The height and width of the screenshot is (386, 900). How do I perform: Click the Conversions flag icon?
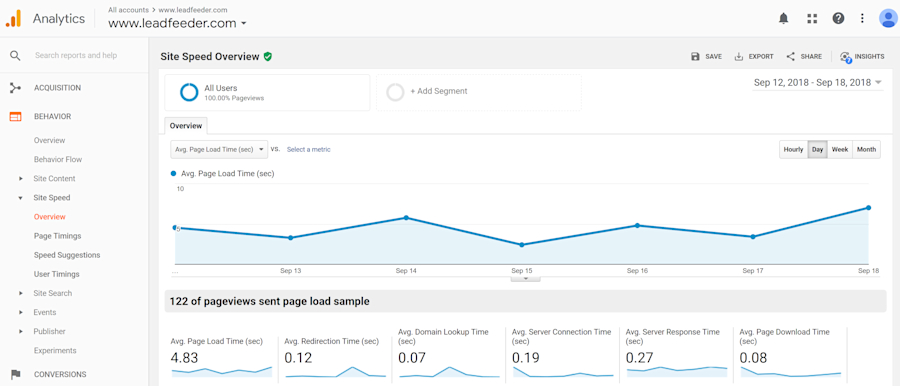click(15, 375)
